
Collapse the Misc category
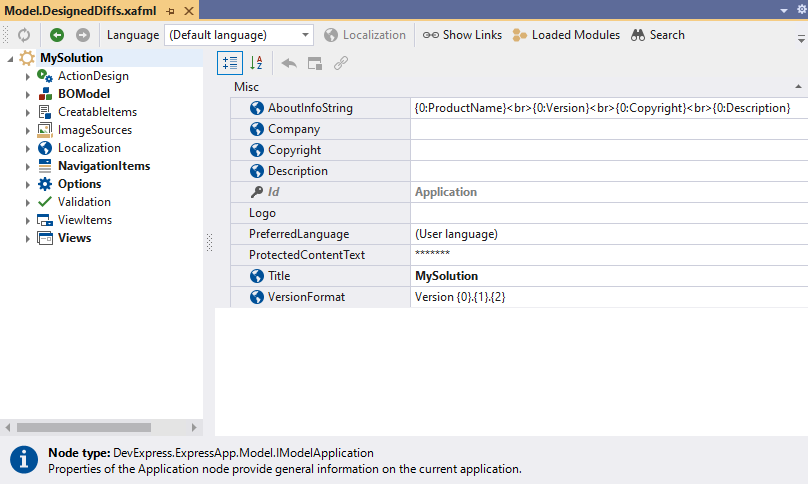(798, 87)
